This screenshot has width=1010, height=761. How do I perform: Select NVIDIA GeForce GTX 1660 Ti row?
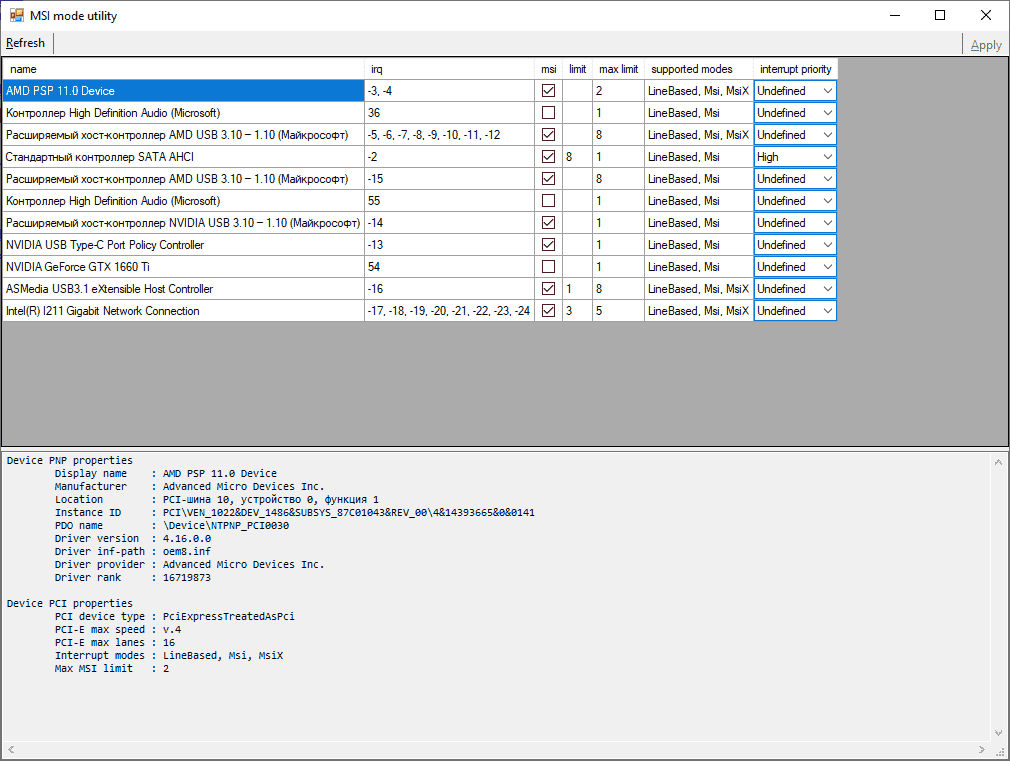click(x=183, y=266)
